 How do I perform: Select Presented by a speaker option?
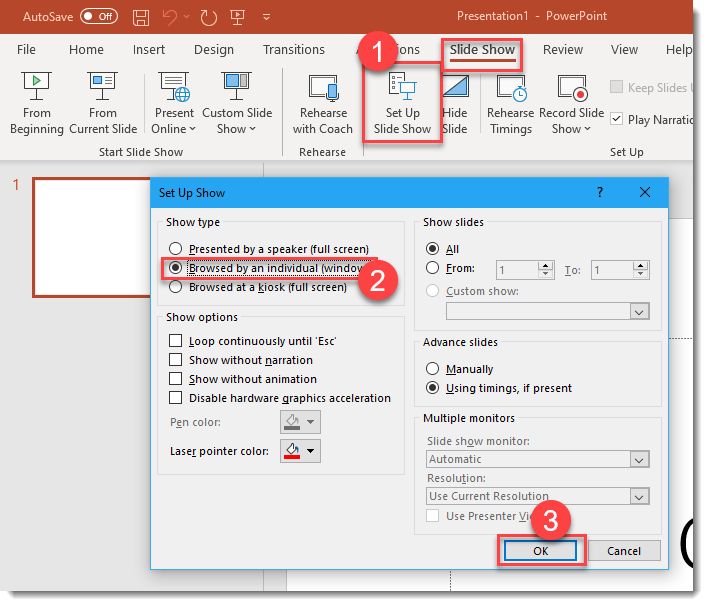175,248
